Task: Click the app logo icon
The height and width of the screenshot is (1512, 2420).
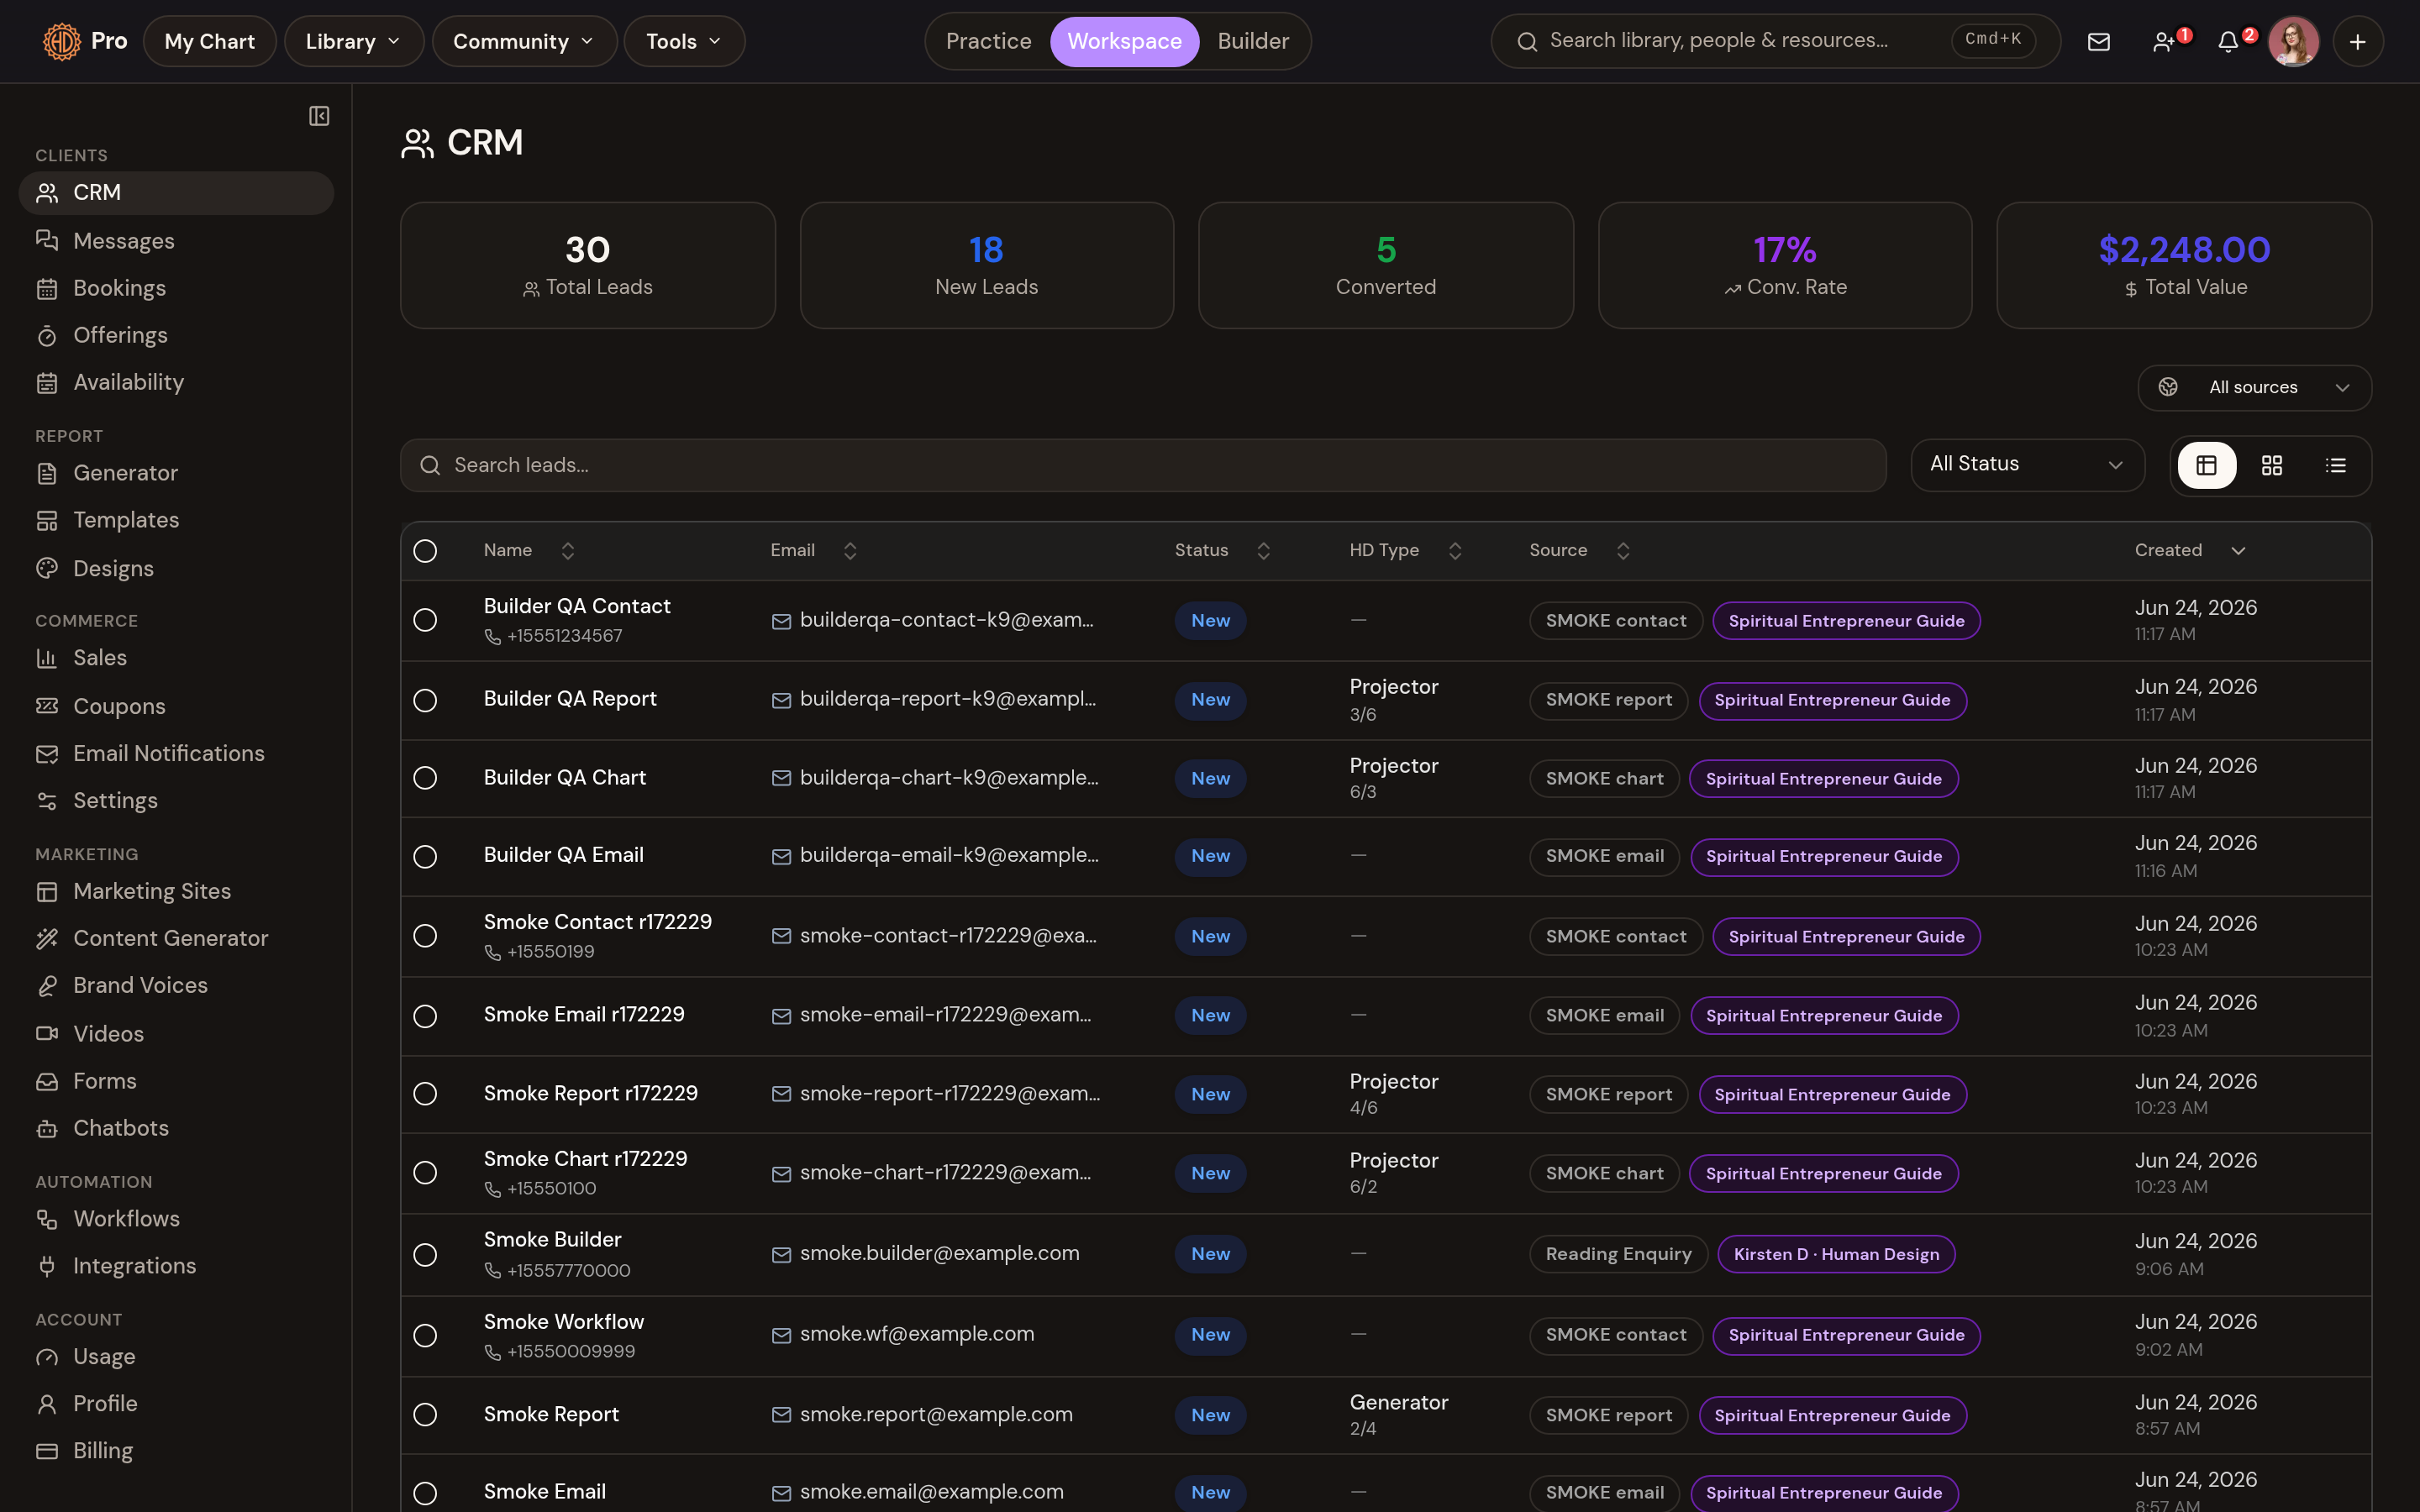Action: click(61, 41)
